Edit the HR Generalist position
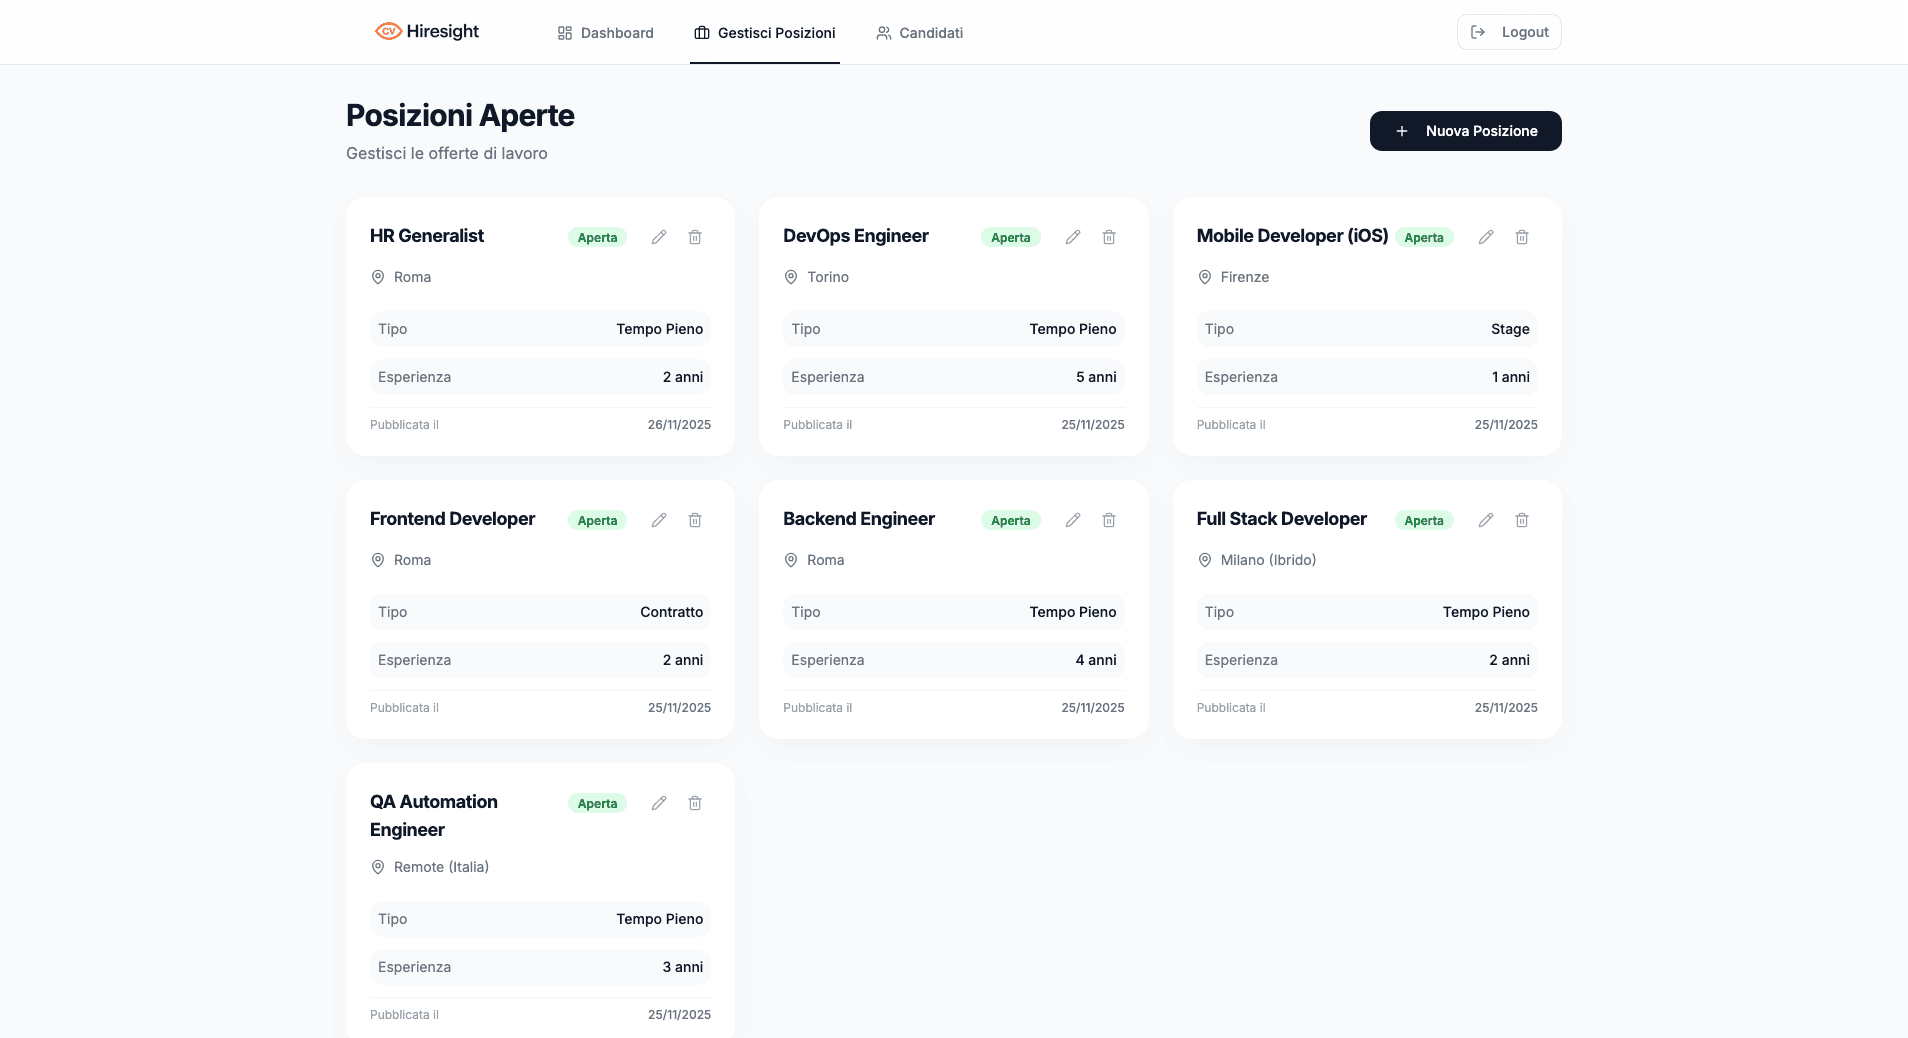 coord(659,237)
